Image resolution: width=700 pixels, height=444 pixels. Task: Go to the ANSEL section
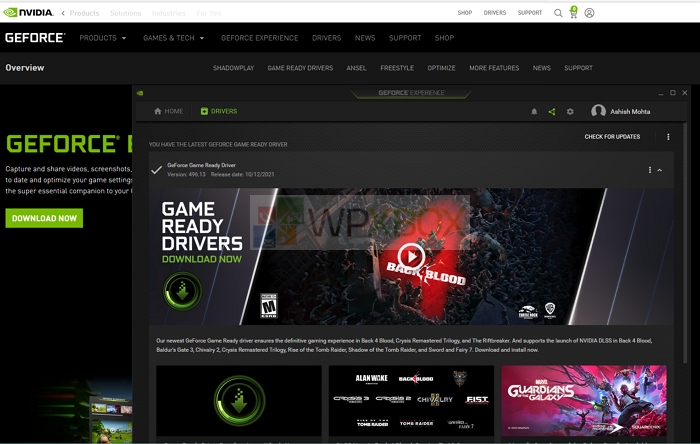click(356, 68)
